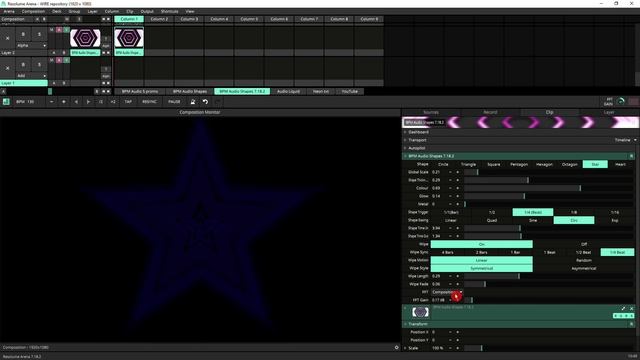Halve the BPM with the /2 button
The image size is (640, 360).
coord(100,102)
